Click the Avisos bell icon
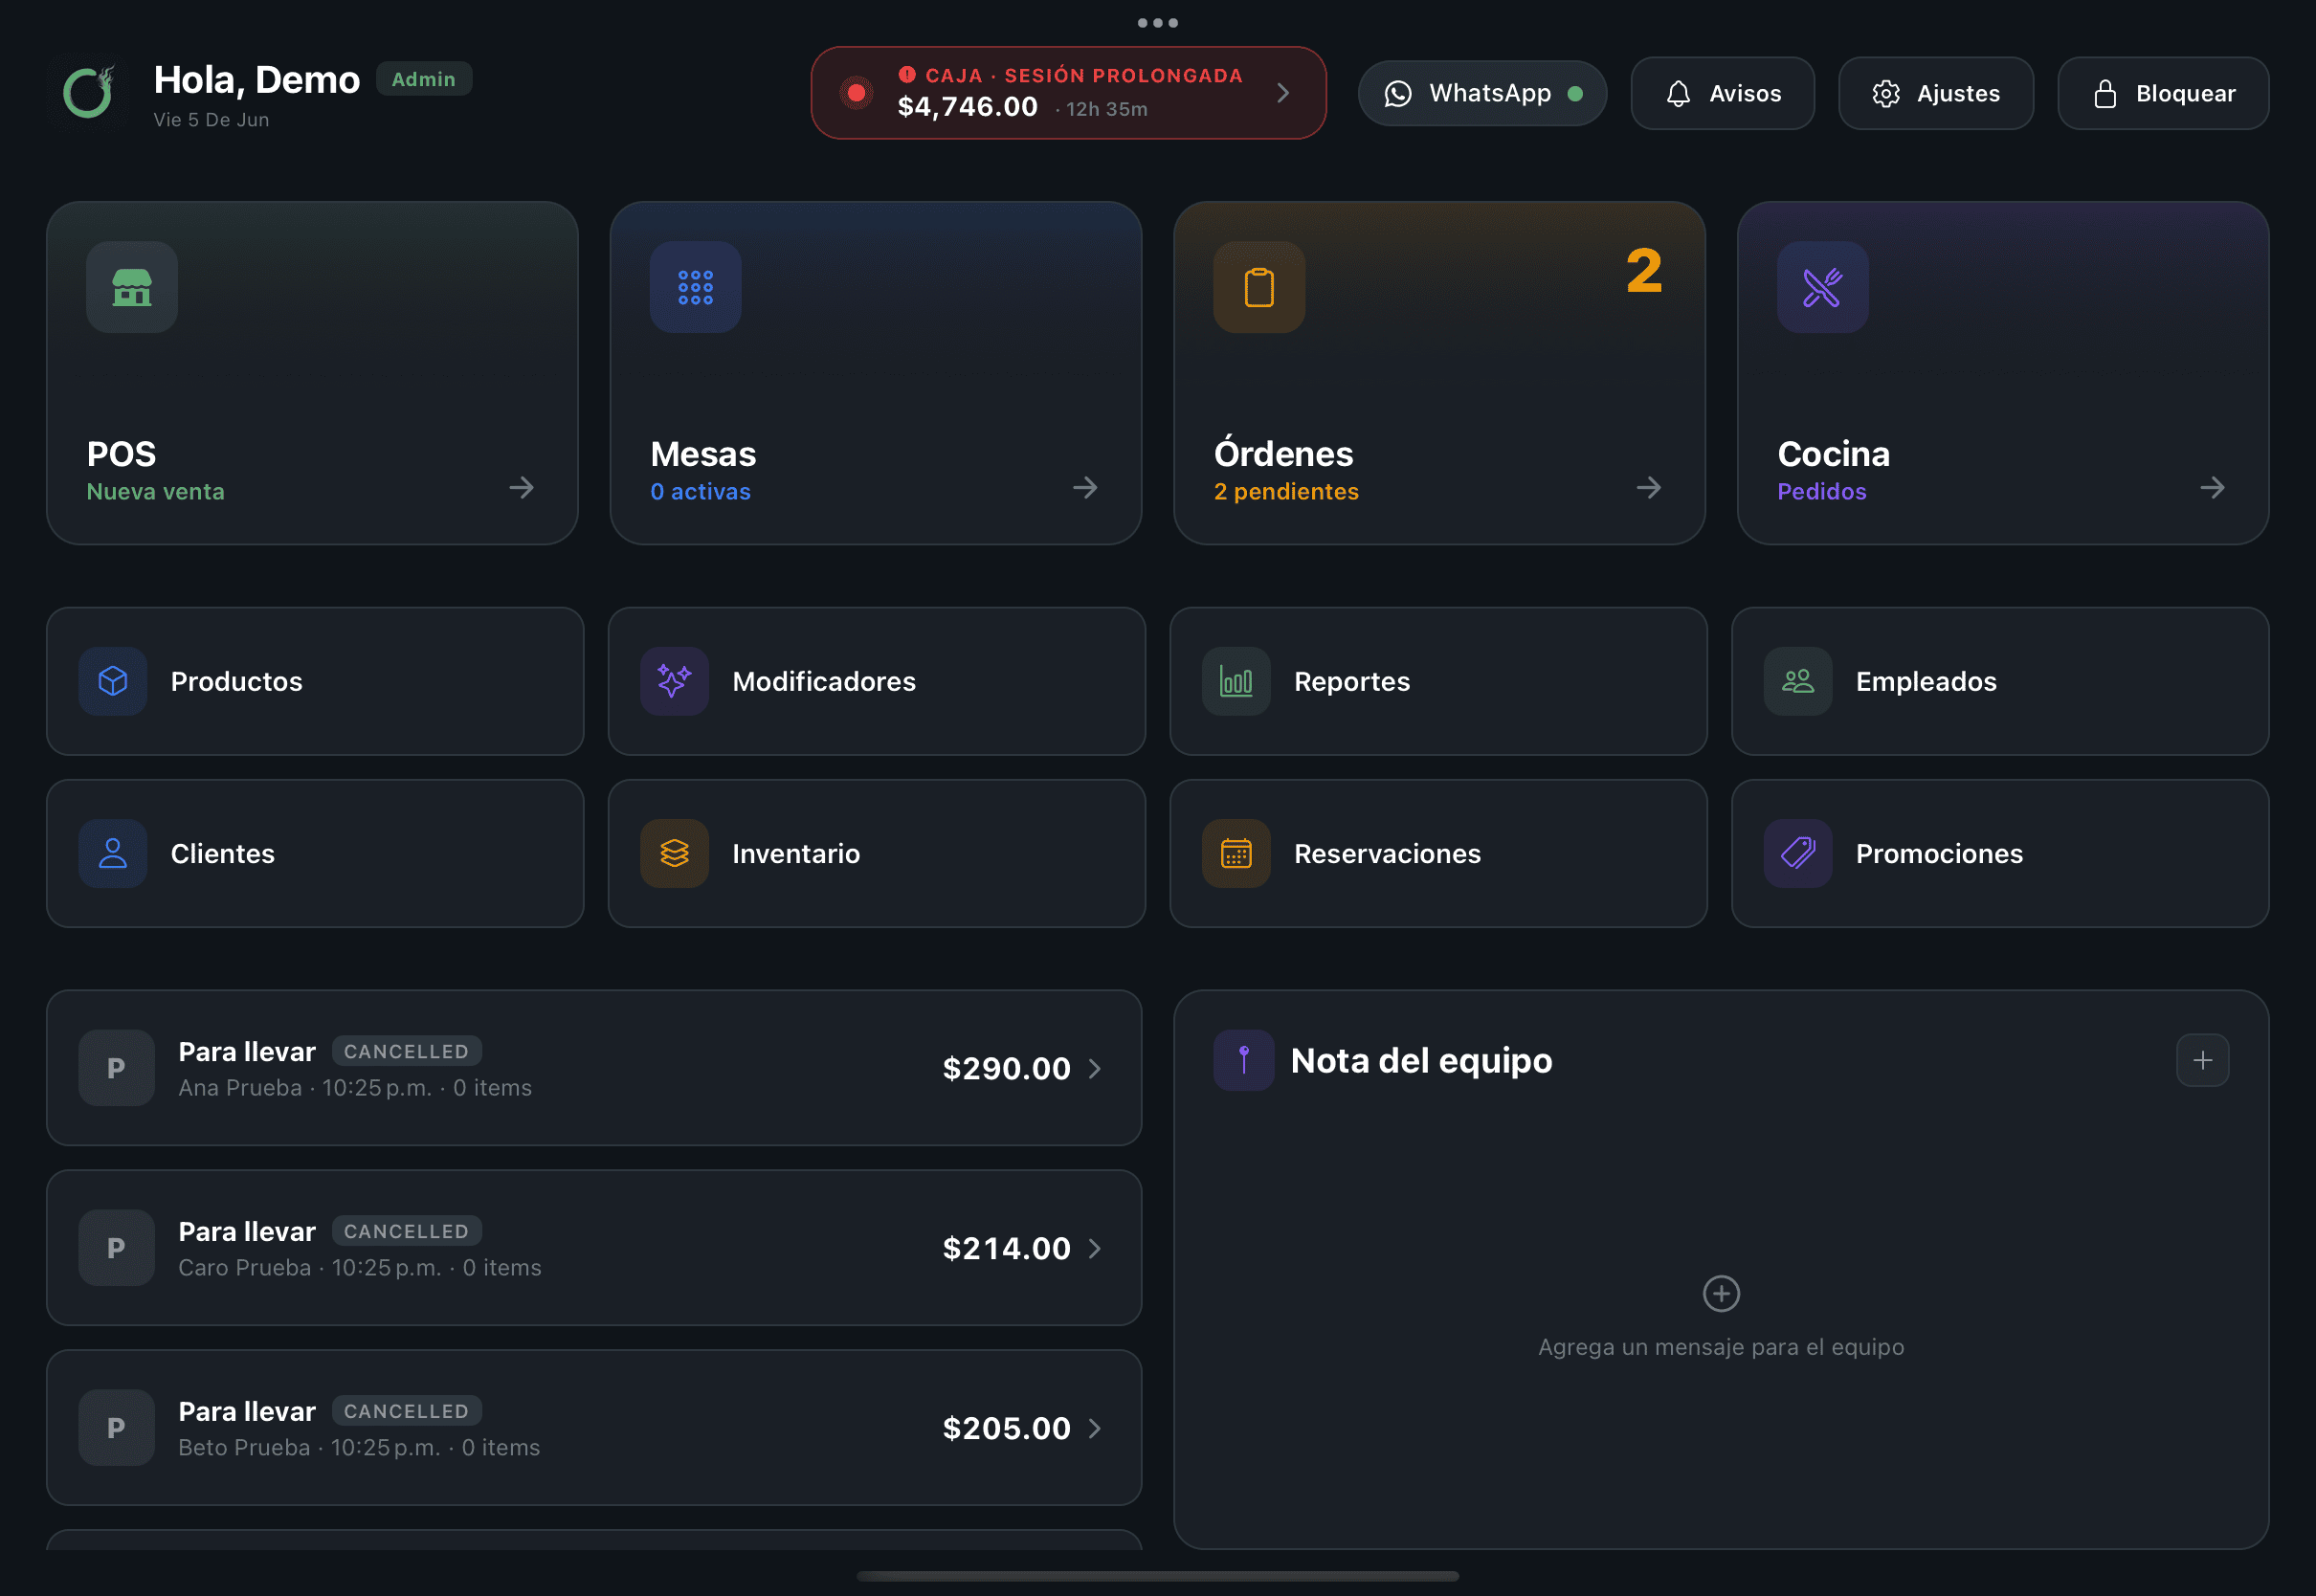This screenshot has height=1596, width=2316. (x=1679, y=93)
